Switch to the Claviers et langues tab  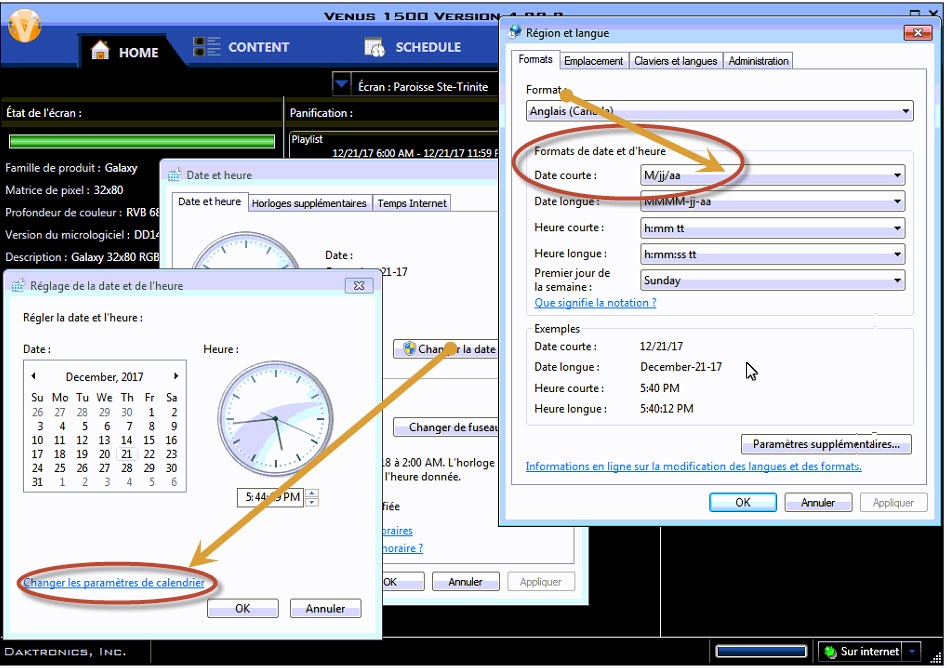coord(675,61)
